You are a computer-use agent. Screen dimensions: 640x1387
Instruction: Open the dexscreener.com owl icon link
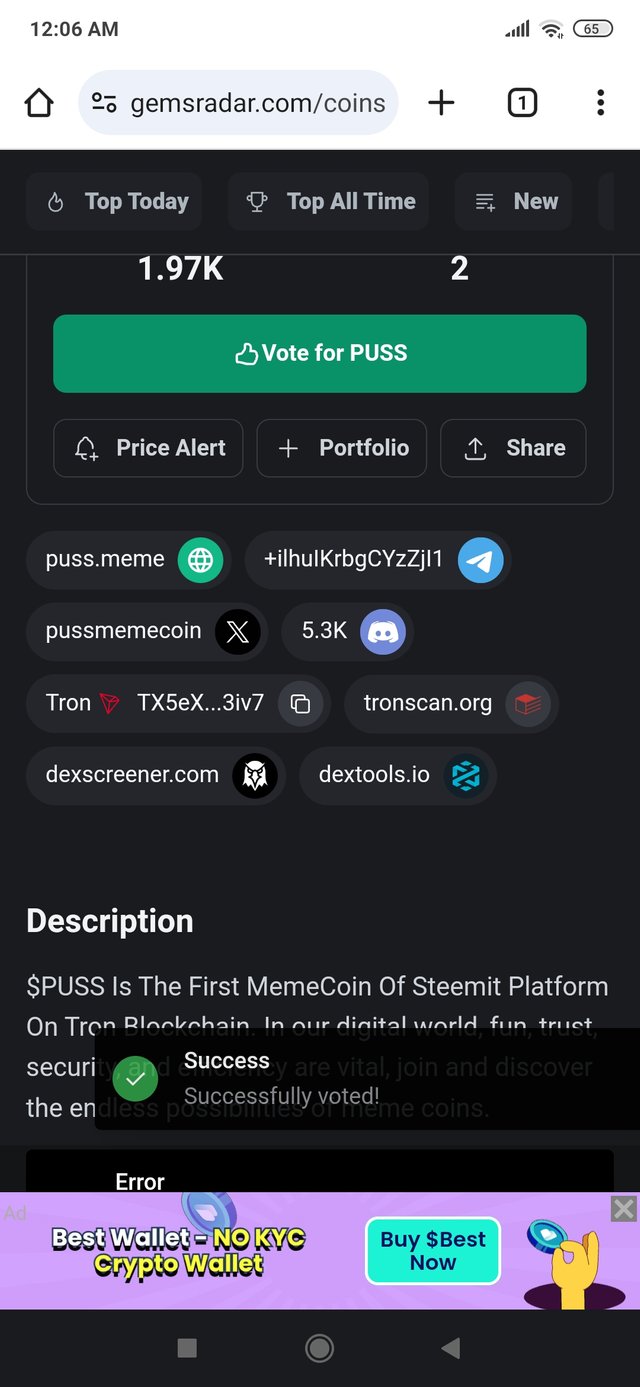click(254, 776)
